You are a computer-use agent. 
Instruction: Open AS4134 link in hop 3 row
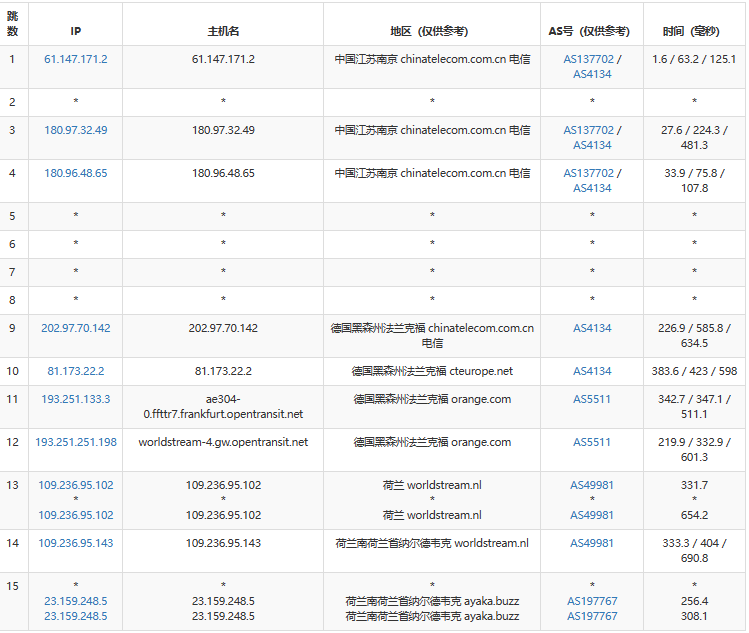point(592,145)
